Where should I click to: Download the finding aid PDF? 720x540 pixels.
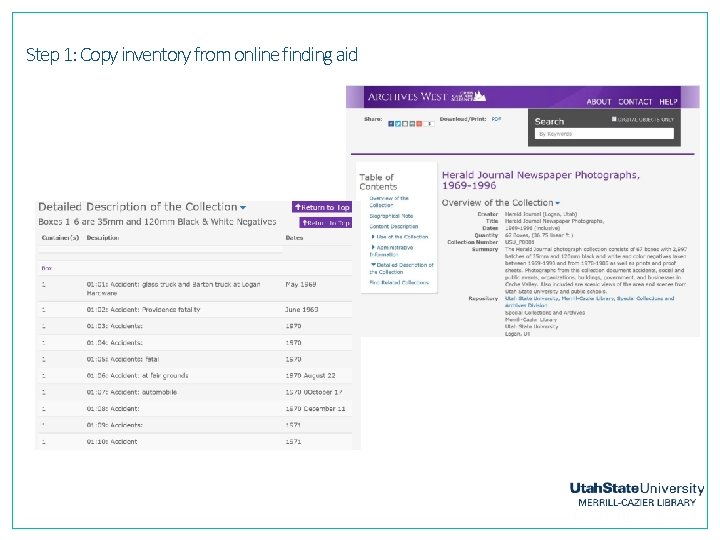point(496,119)
